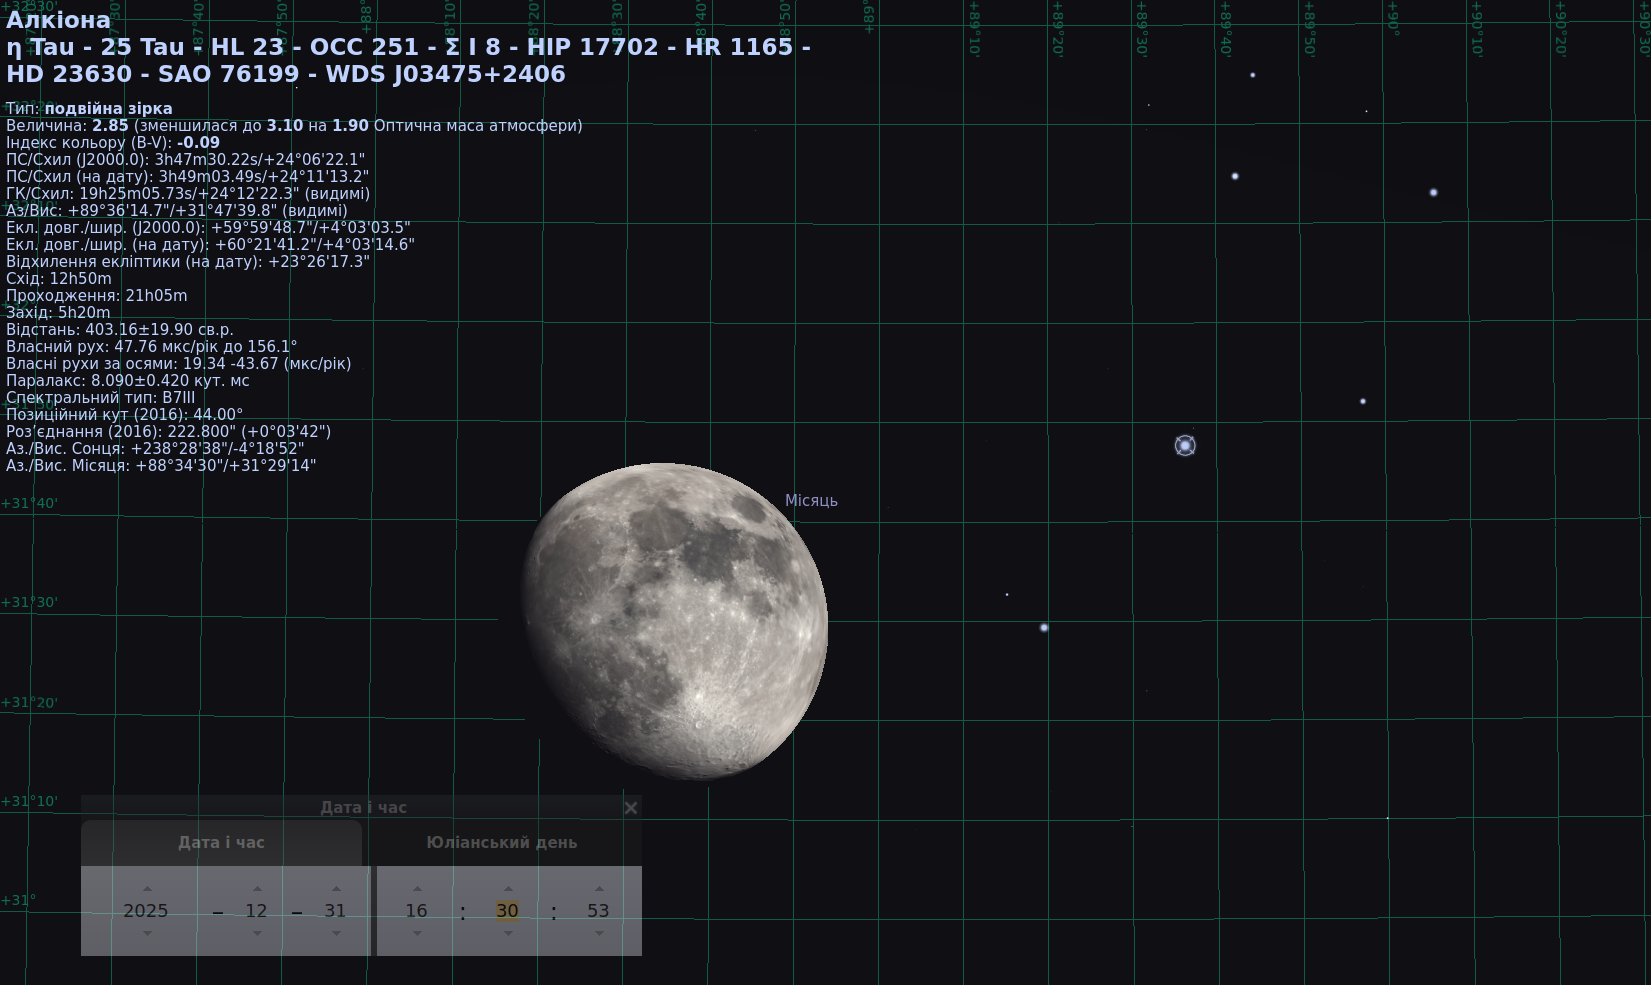Screen dimensions: 1651x985
Task: Click the Захід: 5h20m line
Action: [58, 312]
